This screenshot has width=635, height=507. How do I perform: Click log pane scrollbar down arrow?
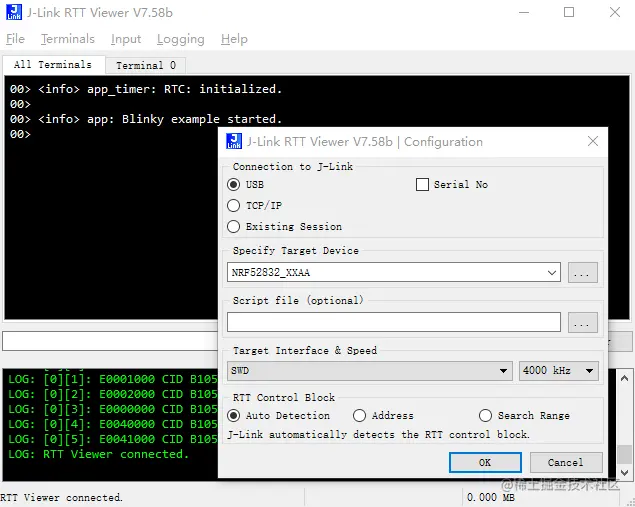coord(624,473)
